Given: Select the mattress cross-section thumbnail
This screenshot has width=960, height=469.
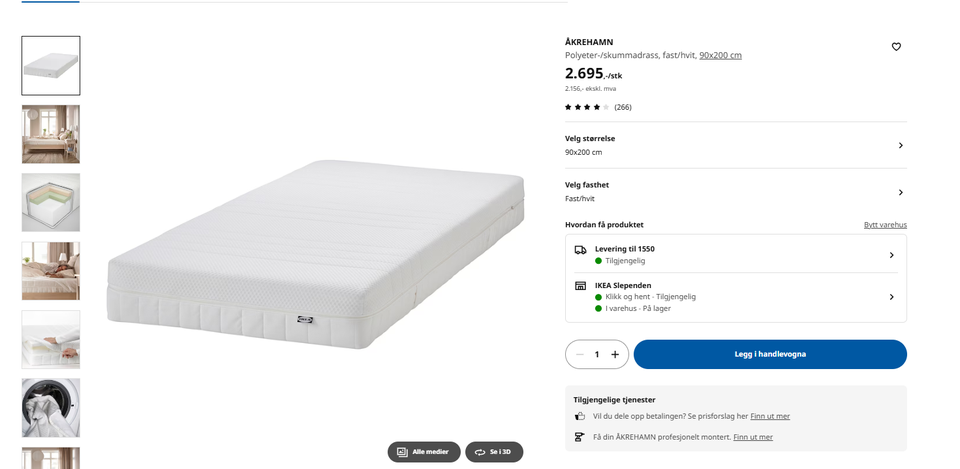Looking at the screenshot, I should 51,203.
